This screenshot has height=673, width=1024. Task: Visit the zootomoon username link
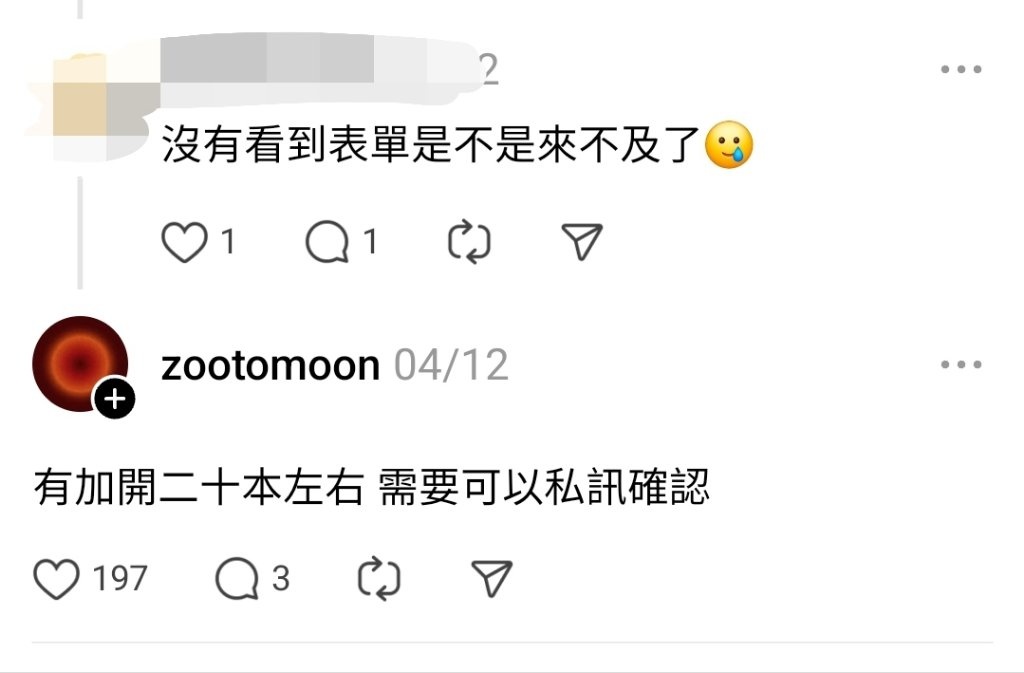[x=270, y=365]
